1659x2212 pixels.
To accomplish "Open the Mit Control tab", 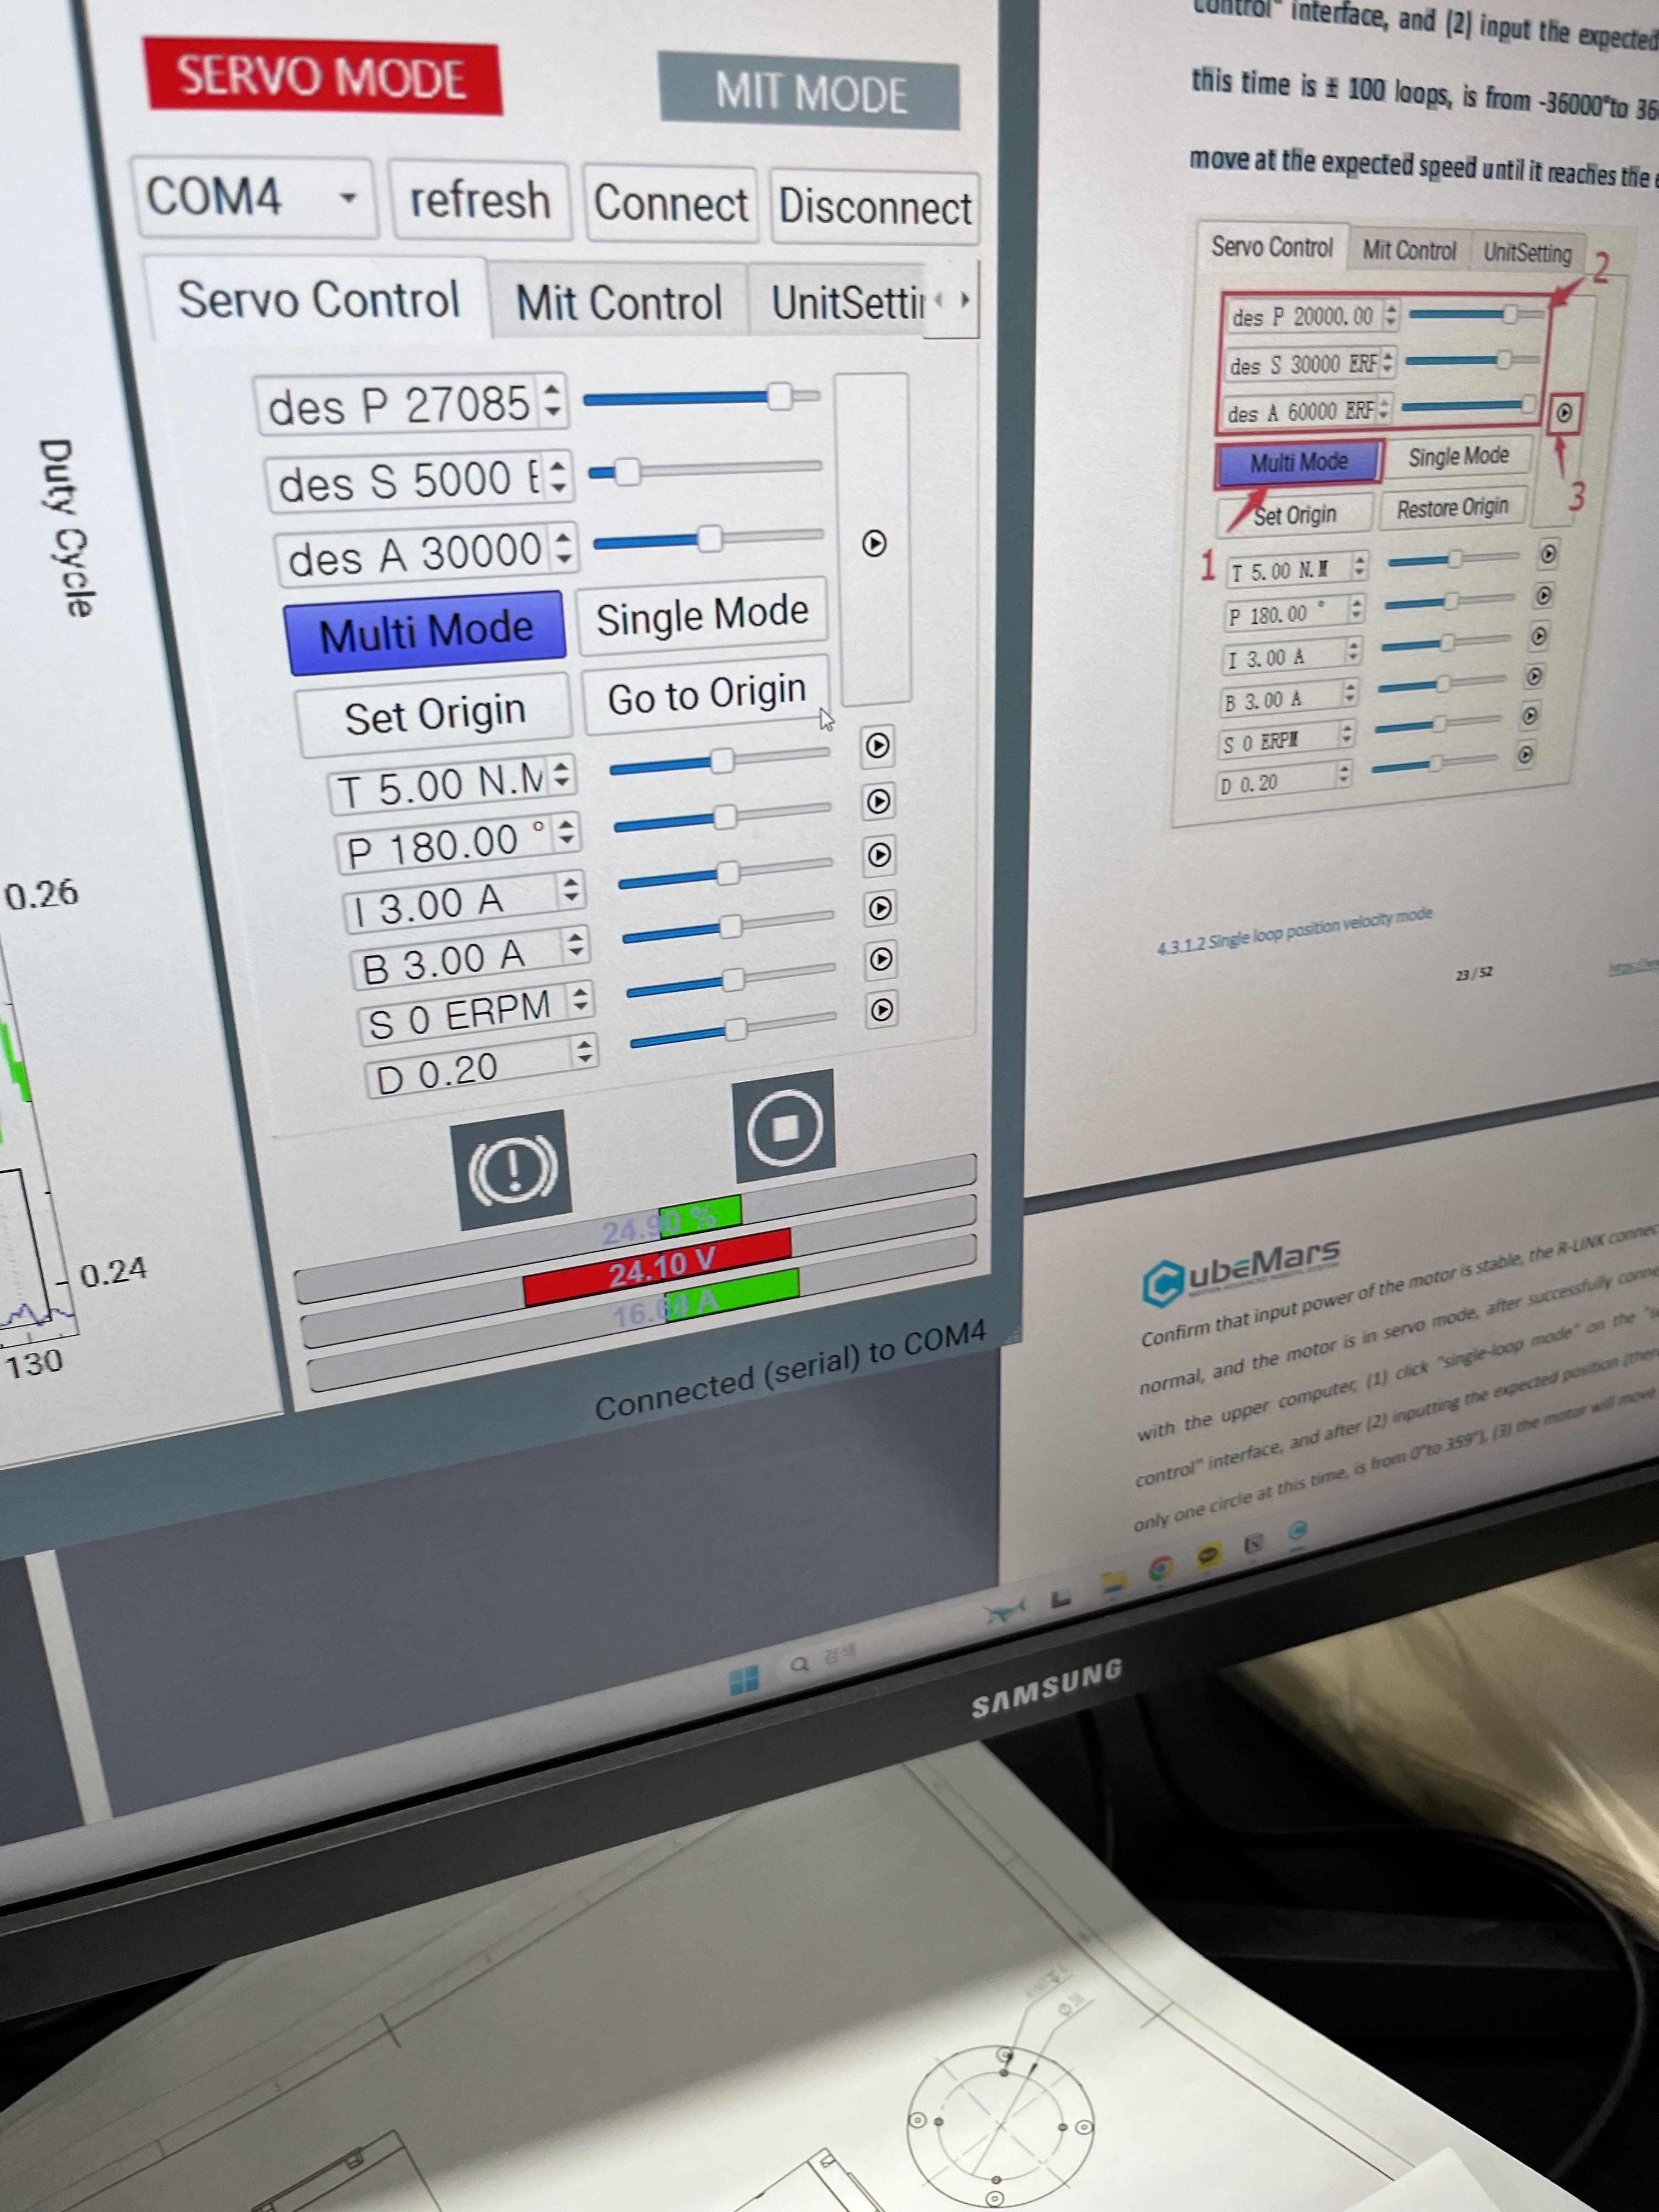I will (x=618, y=302).
